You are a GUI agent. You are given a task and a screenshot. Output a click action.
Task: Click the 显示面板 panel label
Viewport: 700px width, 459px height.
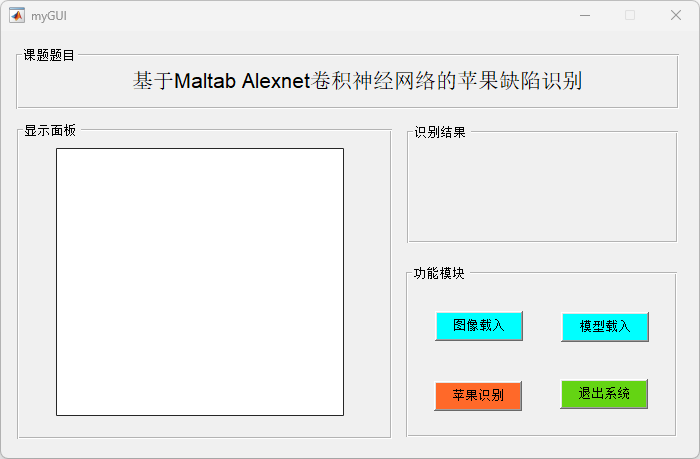(50, 131)
